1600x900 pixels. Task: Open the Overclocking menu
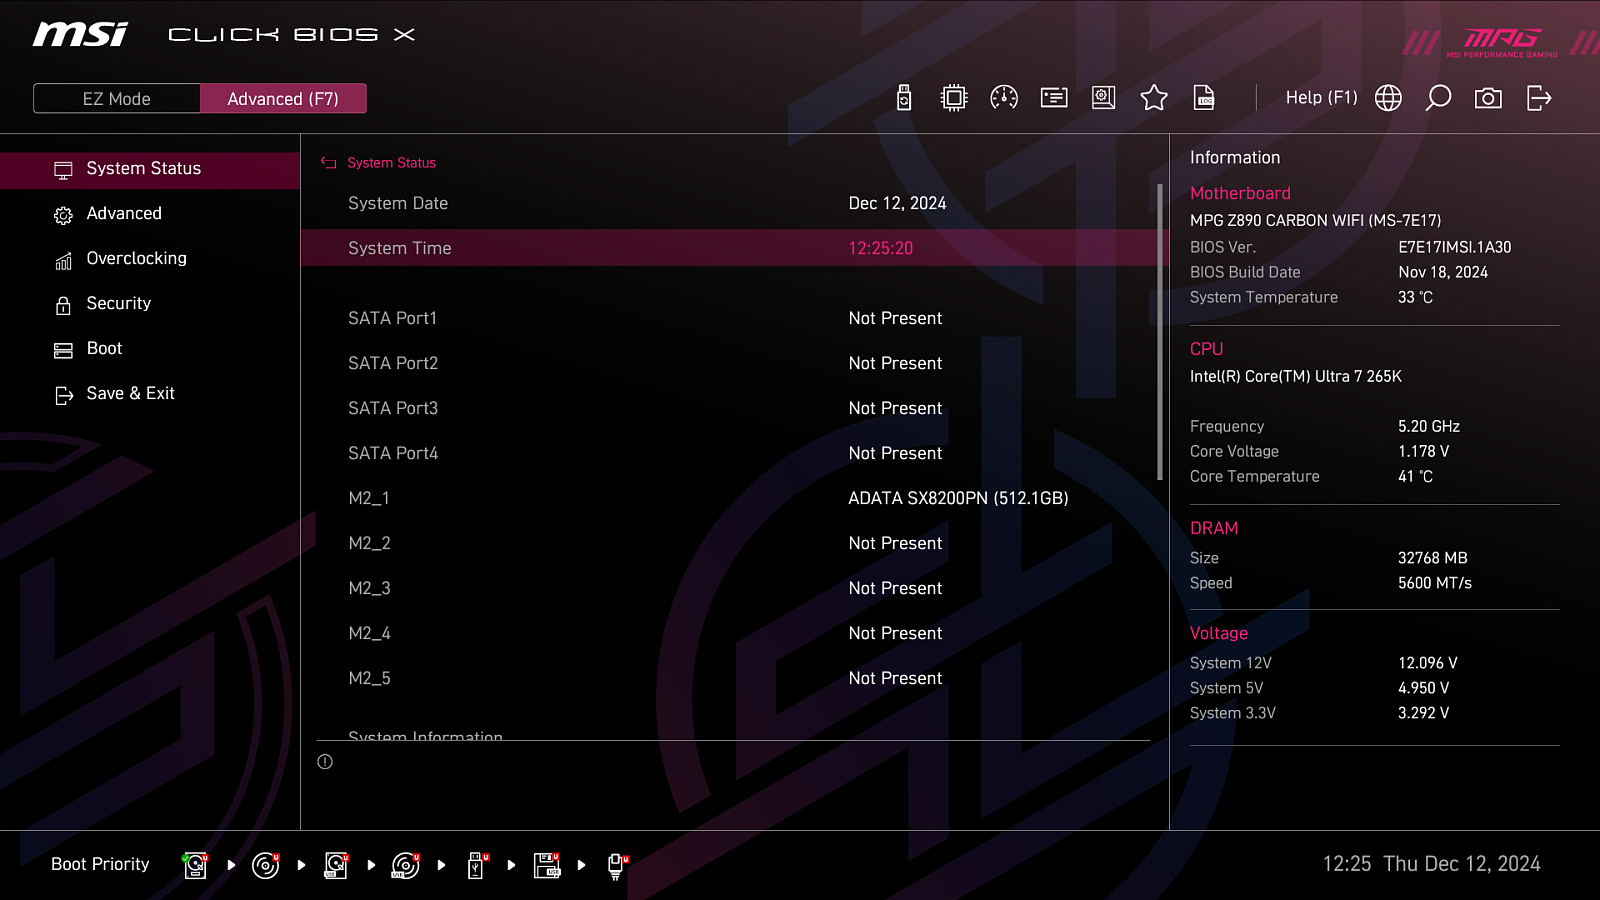150,259
